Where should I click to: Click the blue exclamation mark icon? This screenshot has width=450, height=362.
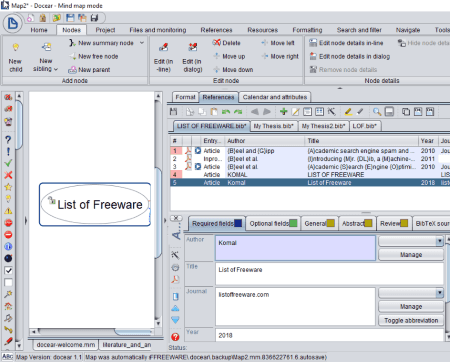point(8,152)
